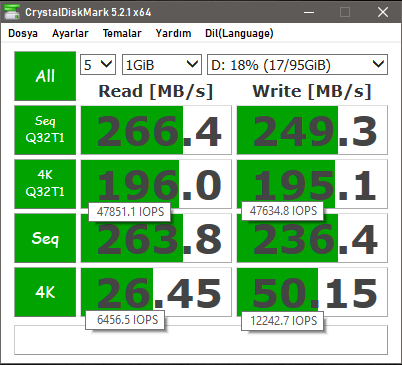Minimize the CrystalDiskMark window
Viewport: 402px width, 365px height.
coord(309,12)
